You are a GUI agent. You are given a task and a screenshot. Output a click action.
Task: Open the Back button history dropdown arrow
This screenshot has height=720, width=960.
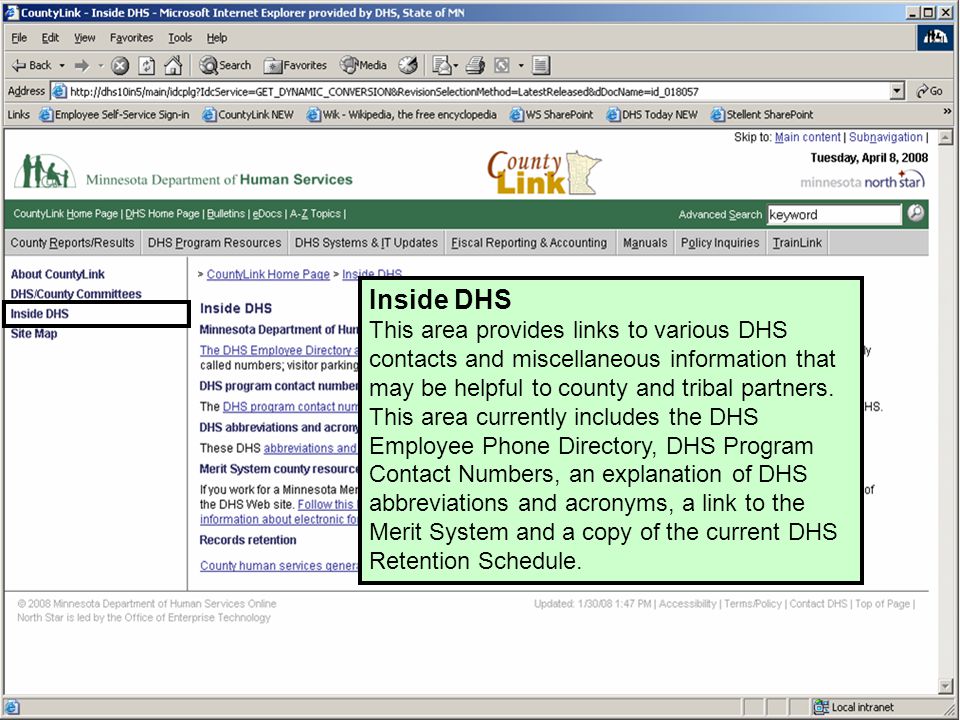pos(62,66)
